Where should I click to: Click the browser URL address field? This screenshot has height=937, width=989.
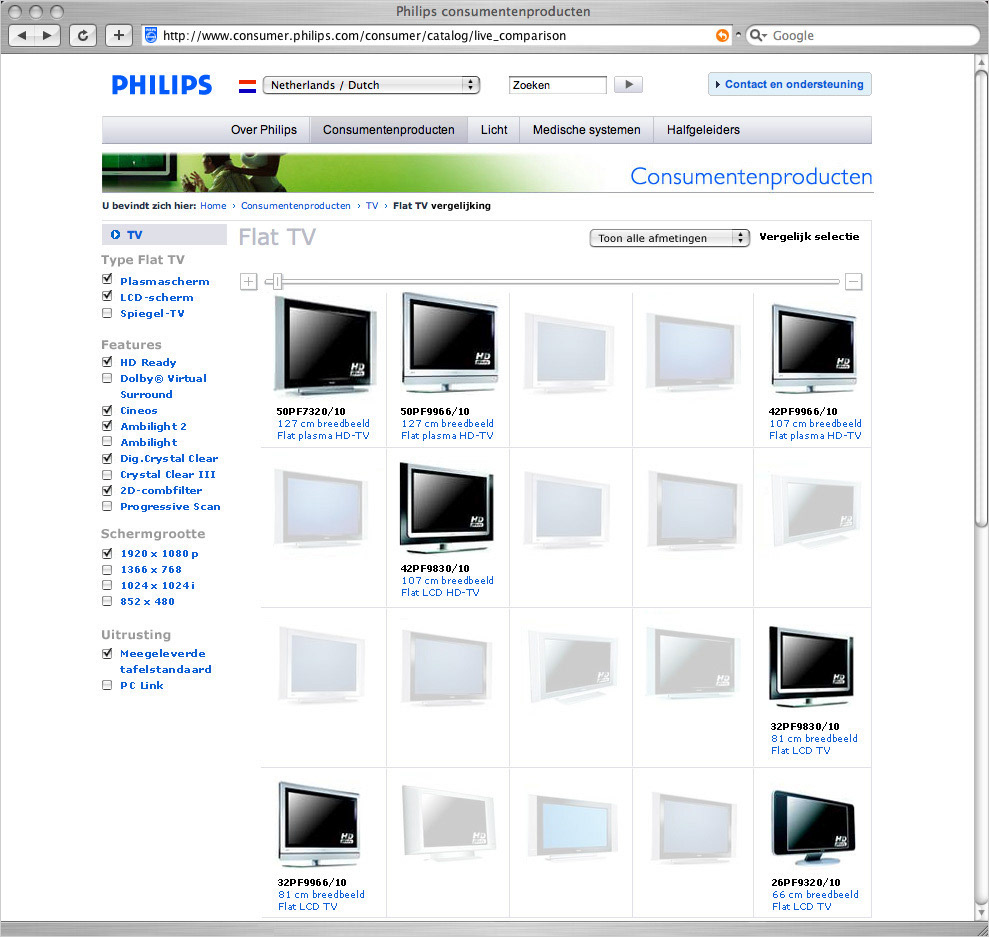click(435, 35)
